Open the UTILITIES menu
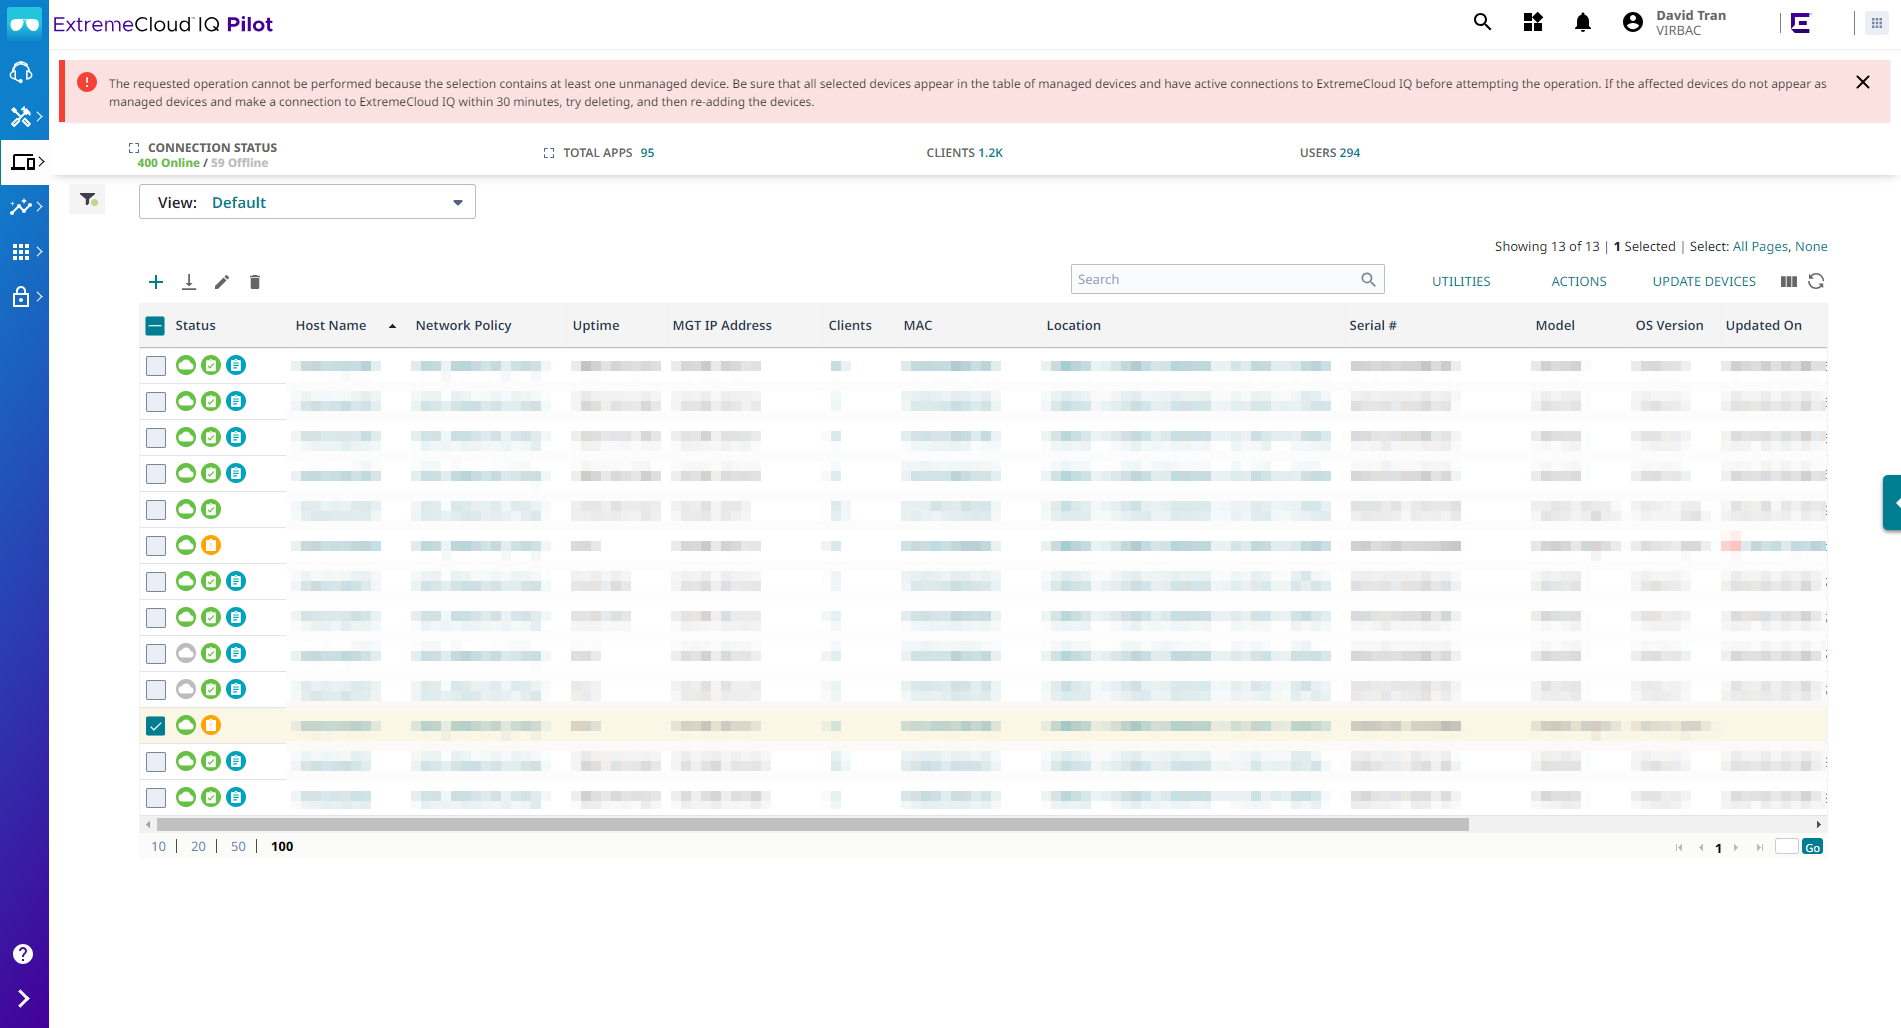This screenshot has height=1028, width=1901. [1461, 282]
